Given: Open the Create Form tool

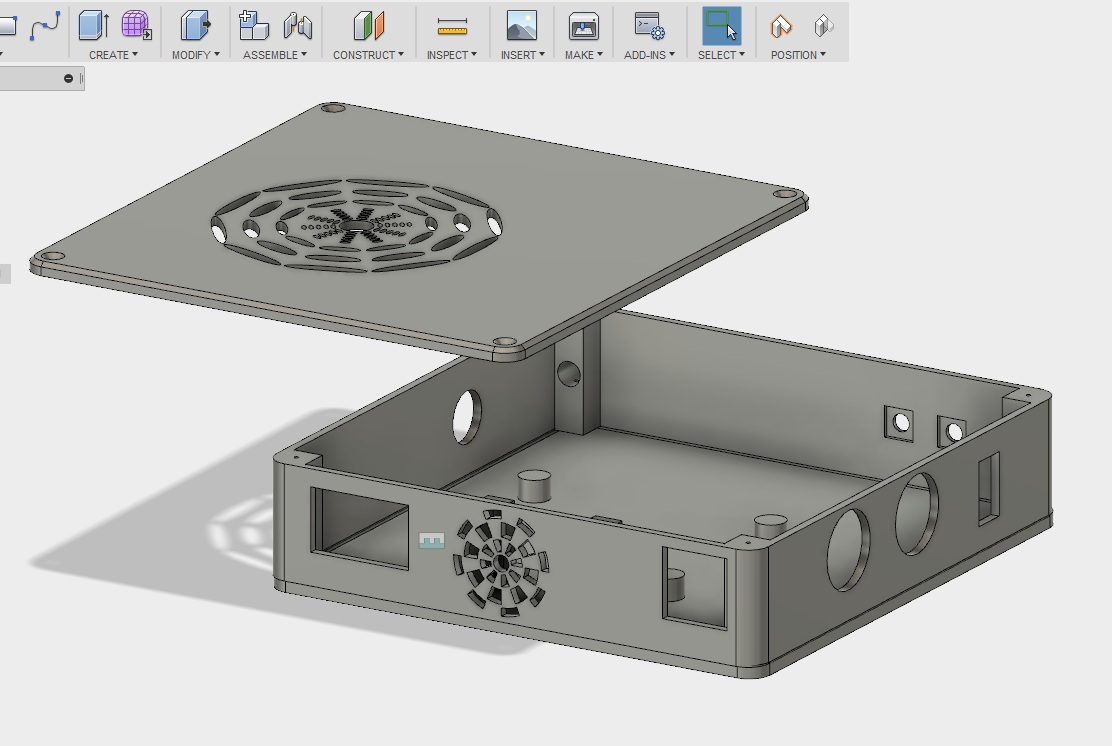Looking at the screenshot, I should click(x=136, y=26).
